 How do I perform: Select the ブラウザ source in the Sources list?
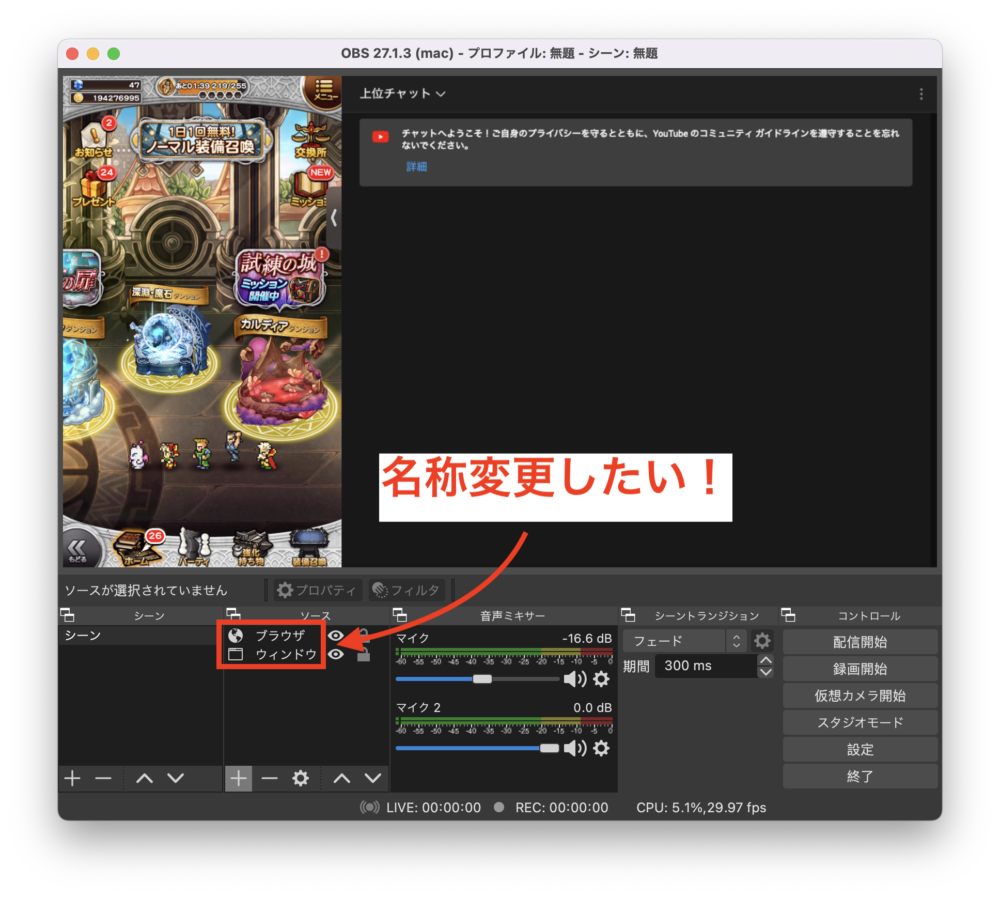point(281,635)
